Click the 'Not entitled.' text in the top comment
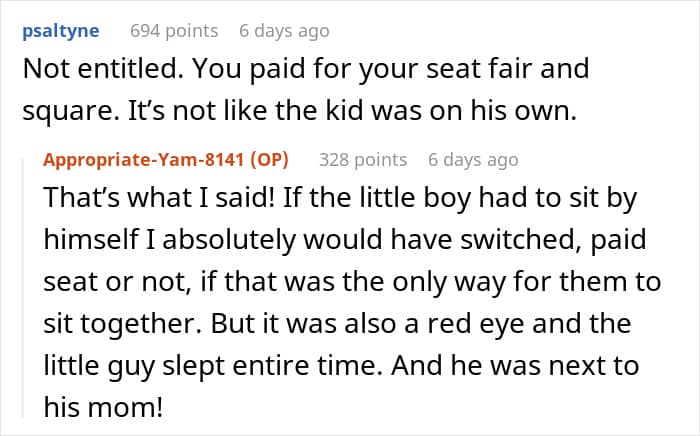Image resolution: width=700 pixels, height=436 pixels. tap(103, 69)
